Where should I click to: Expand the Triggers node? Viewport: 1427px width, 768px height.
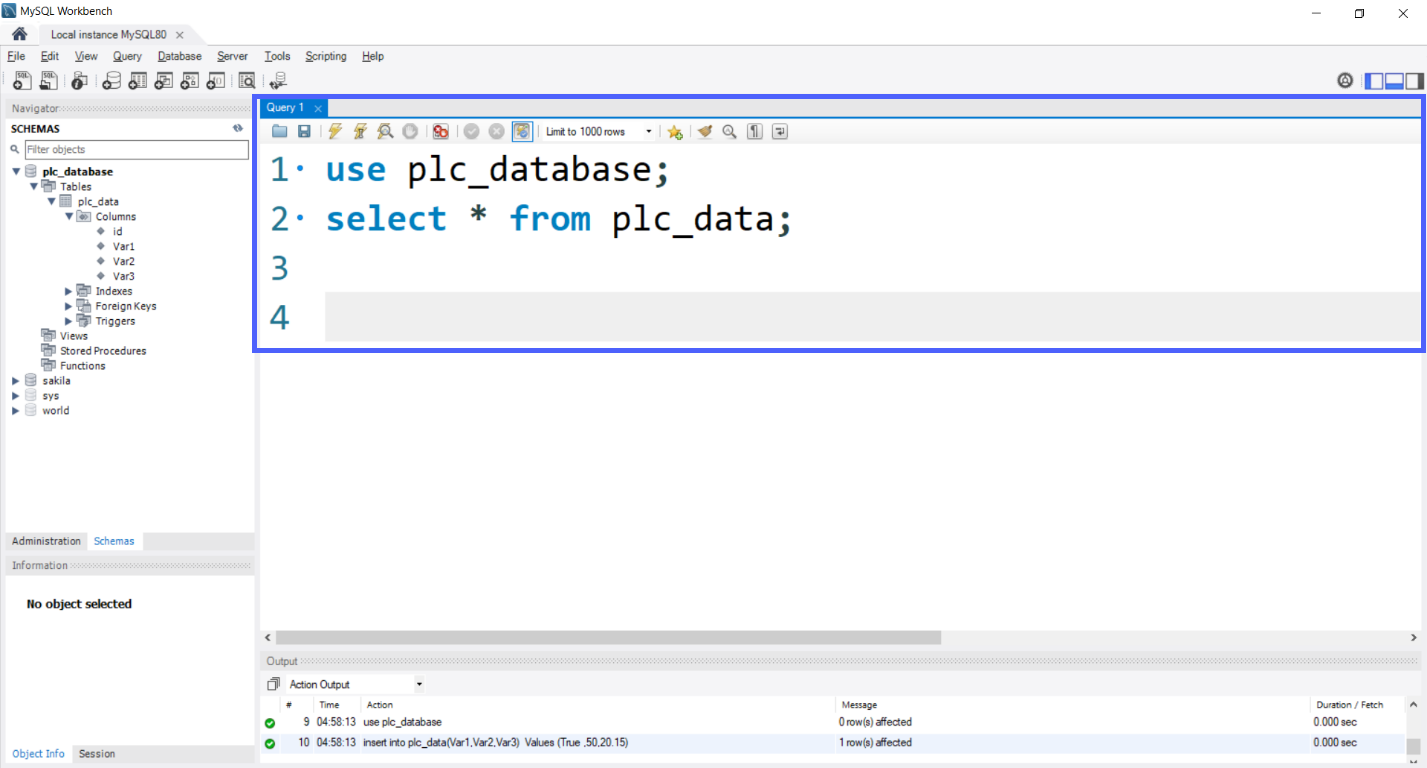click(69, 321)
